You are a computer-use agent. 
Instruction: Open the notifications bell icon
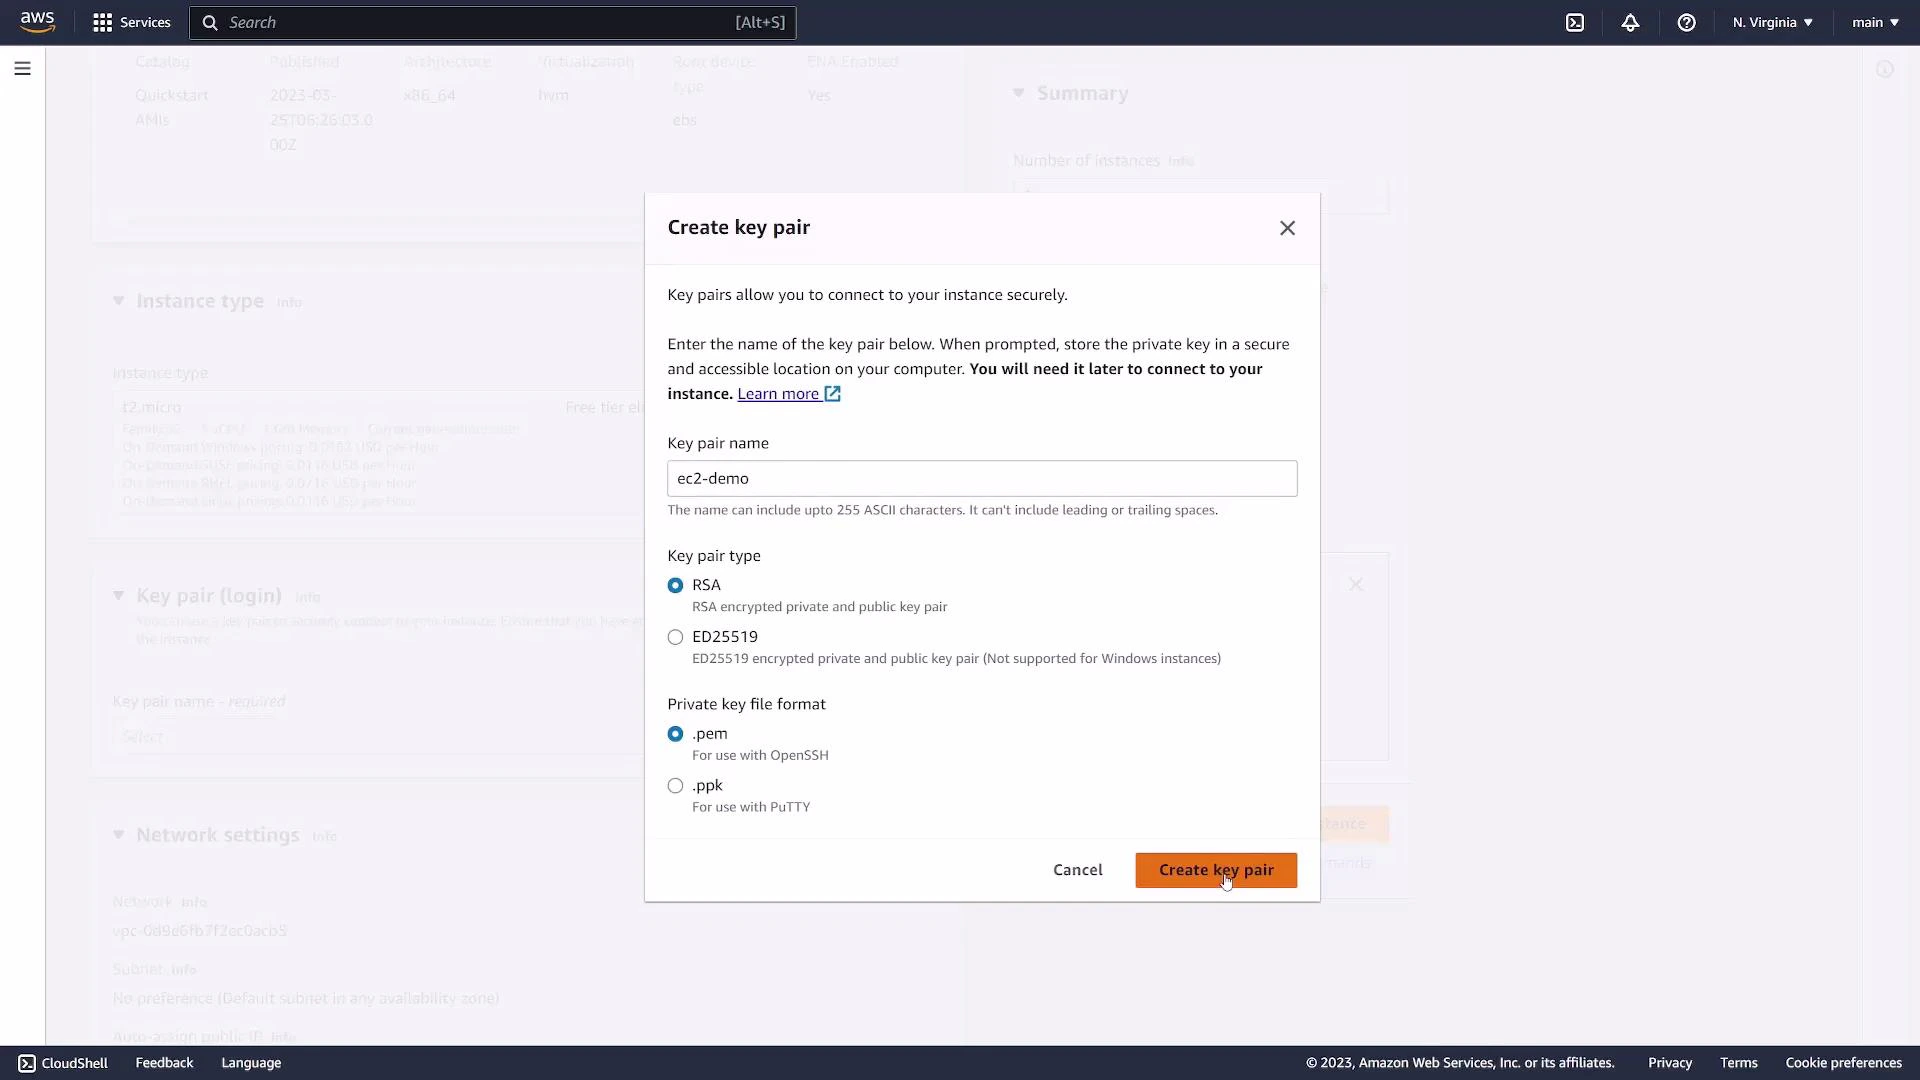click(x=1631, y=22)
